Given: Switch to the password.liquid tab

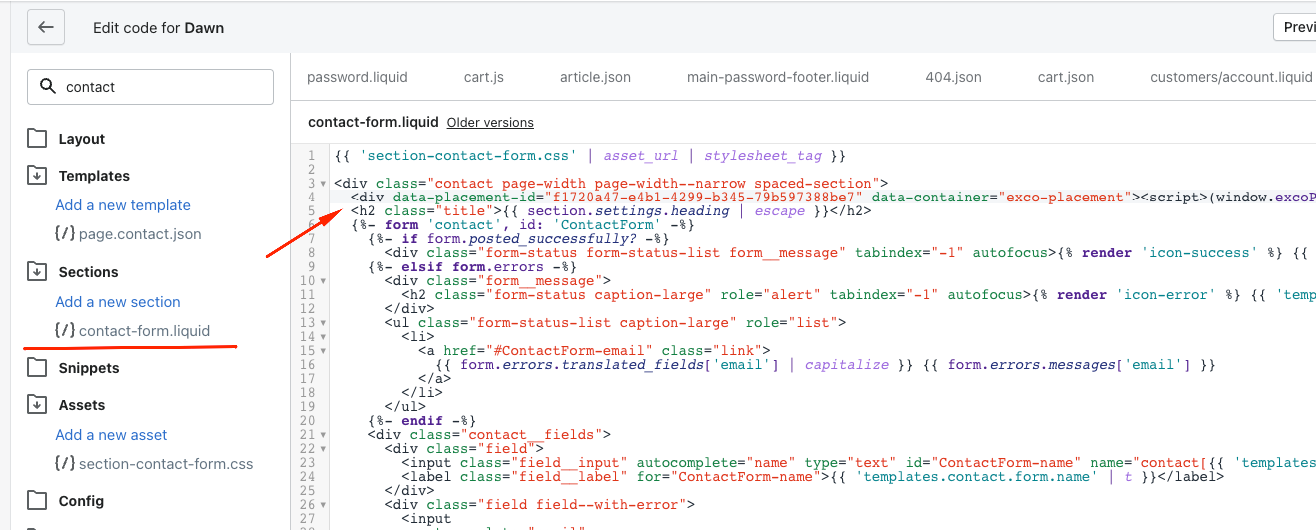Looking at the screenshot, I should pyautogui.click(x=357, y=77).
